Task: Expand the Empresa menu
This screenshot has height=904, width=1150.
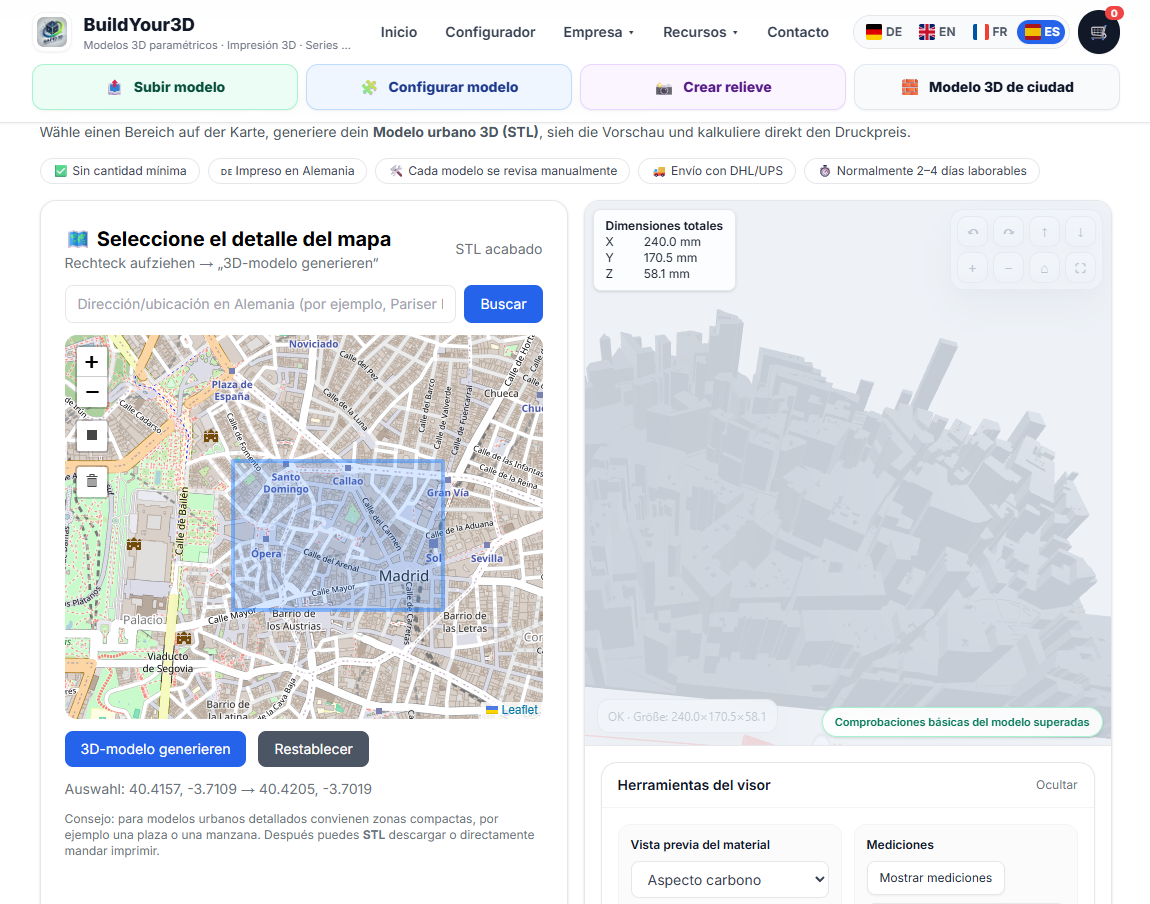Action: click(598, 32)
